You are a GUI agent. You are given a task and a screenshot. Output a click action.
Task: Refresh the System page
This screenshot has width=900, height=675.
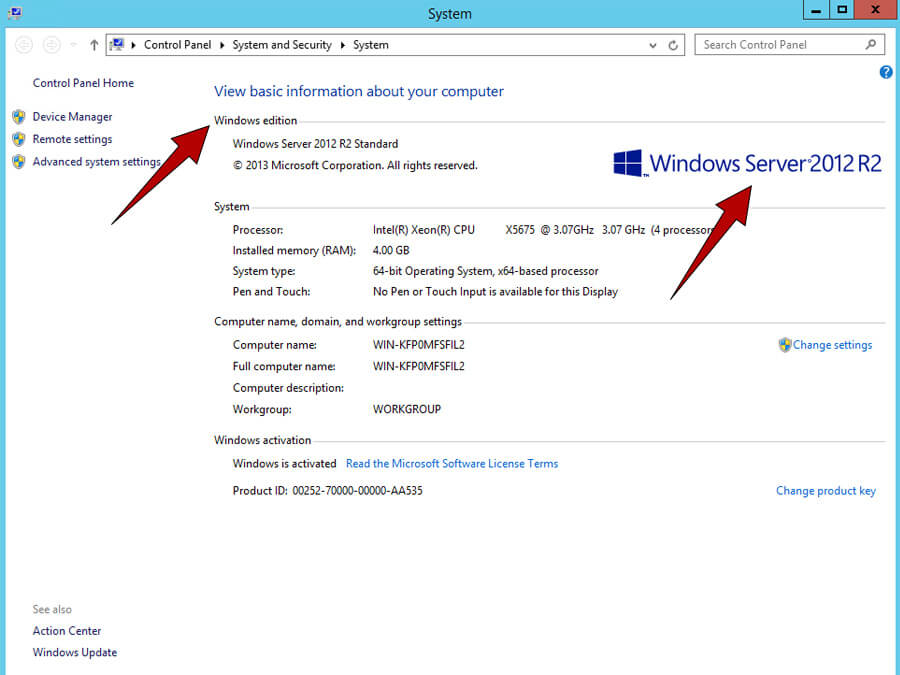[x=673, y=45]
